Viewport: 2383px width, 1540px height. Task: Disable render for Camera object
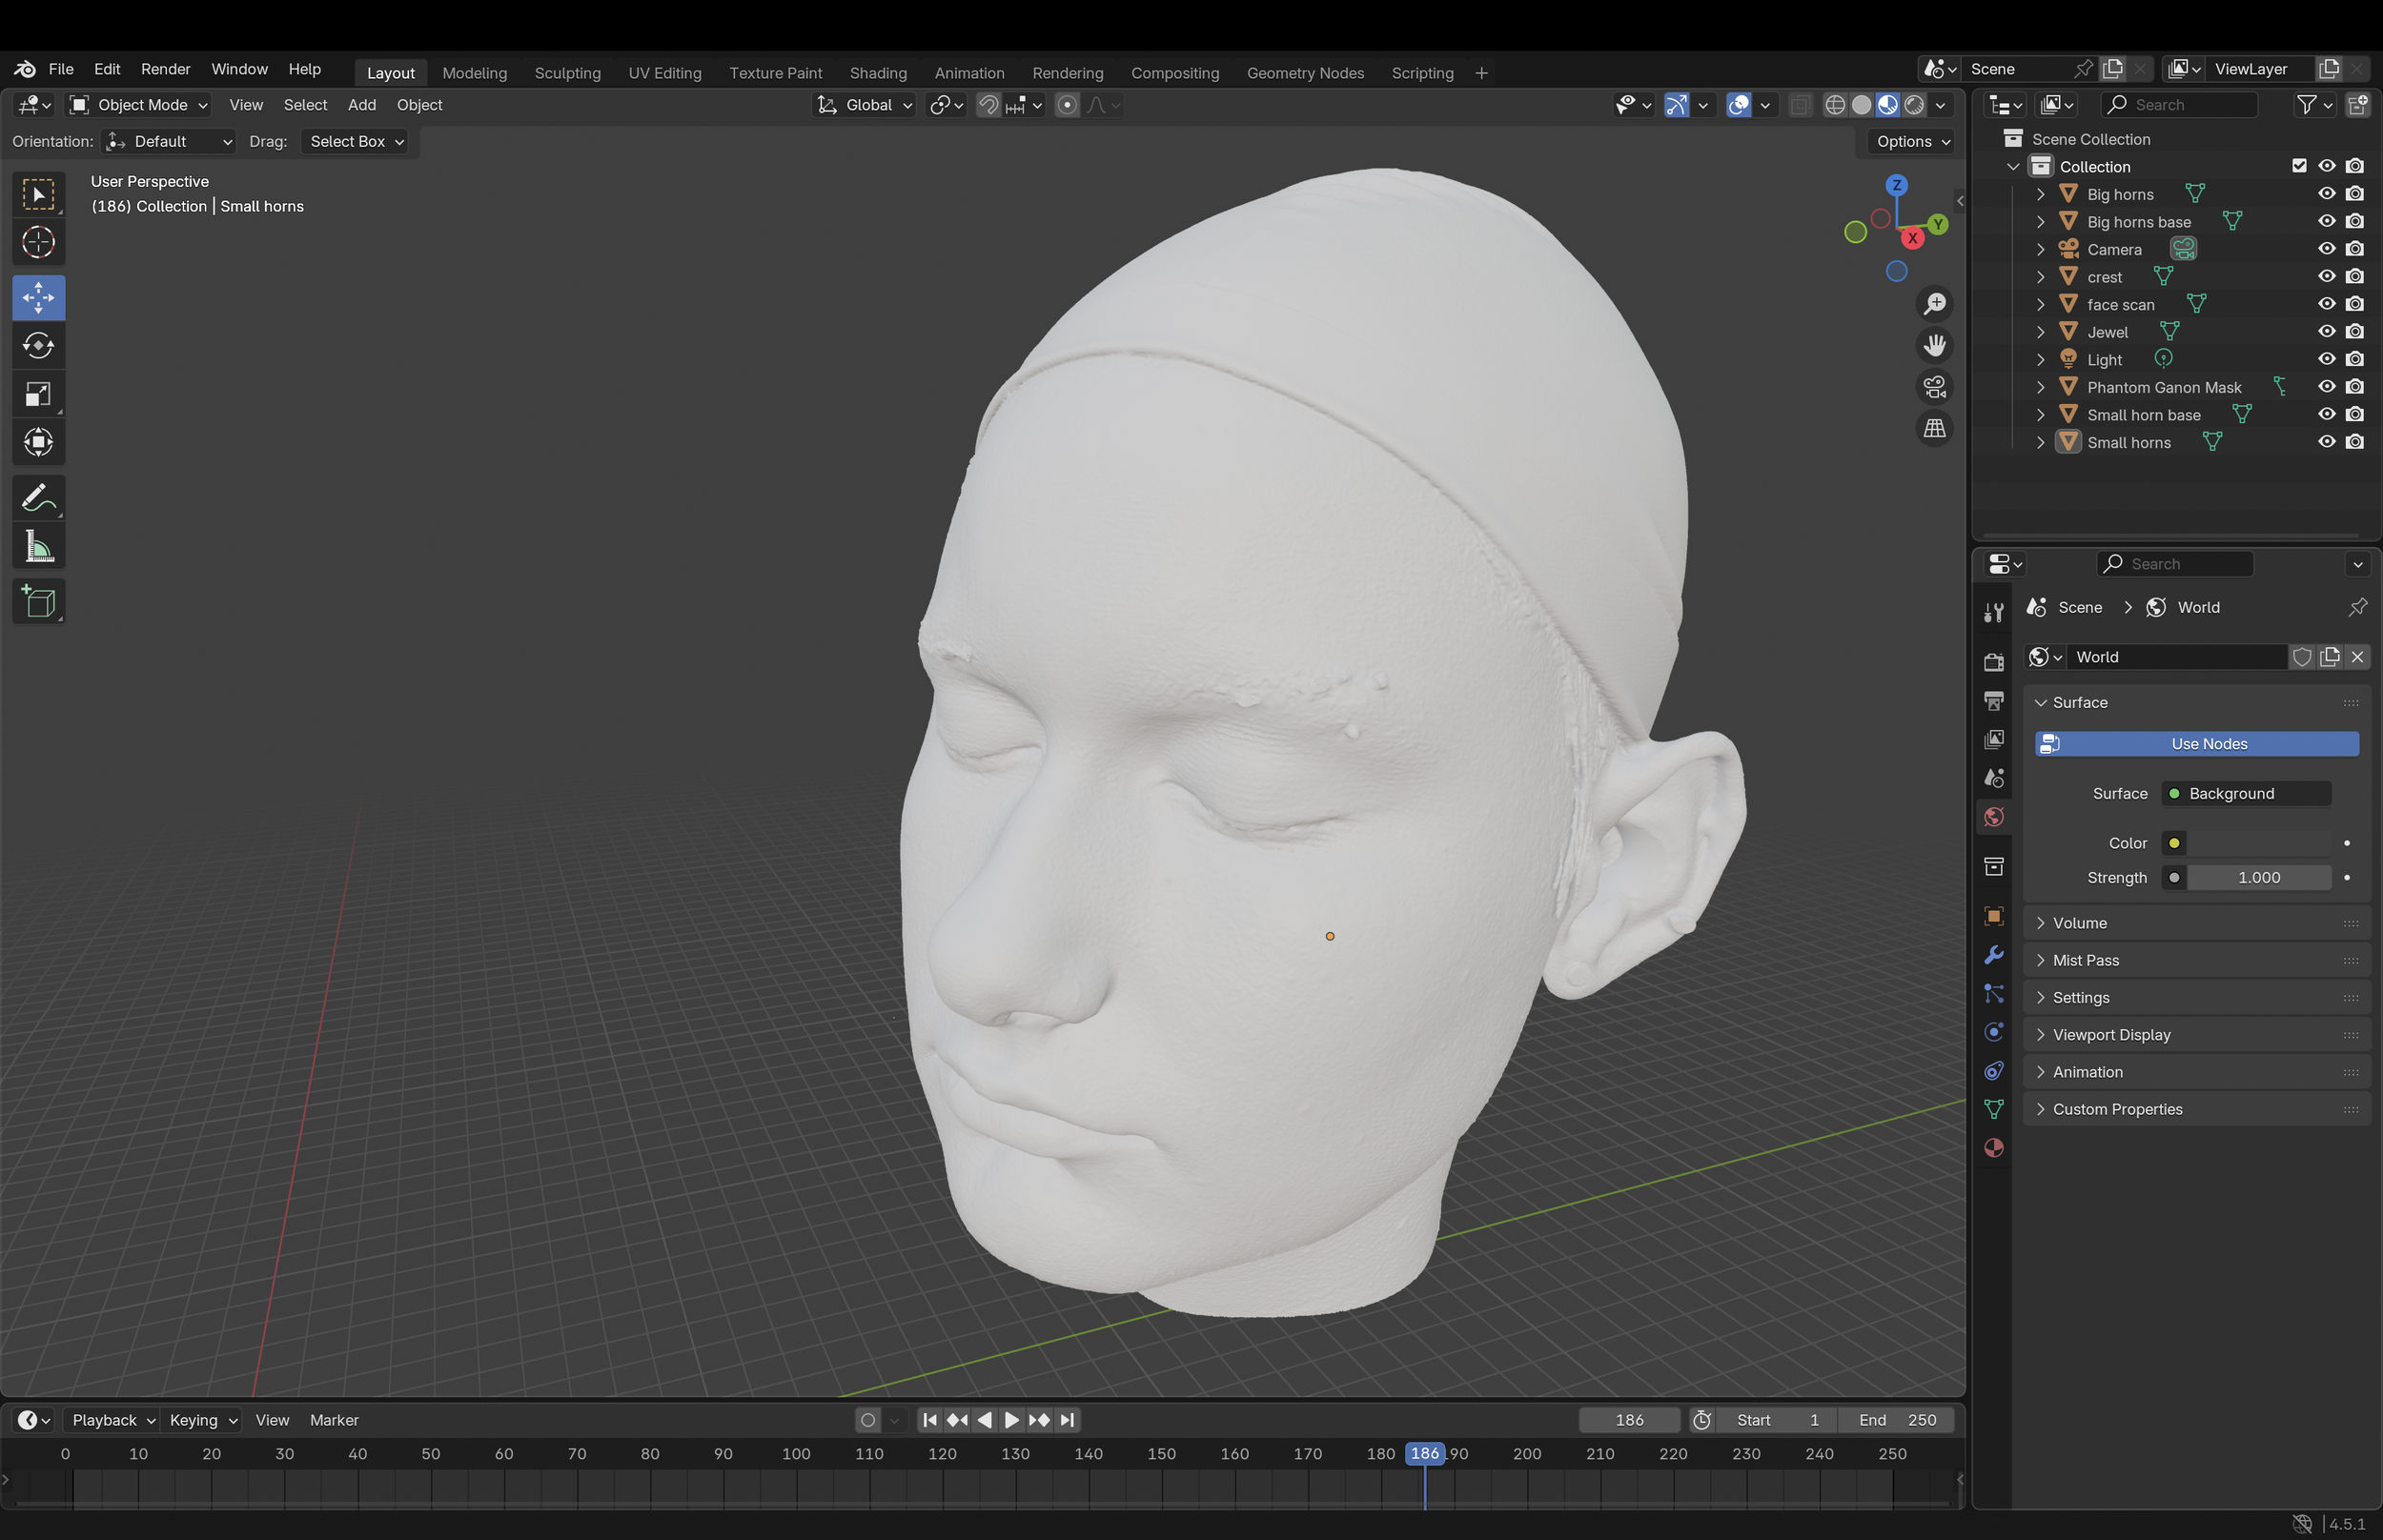pos(2355,249)
